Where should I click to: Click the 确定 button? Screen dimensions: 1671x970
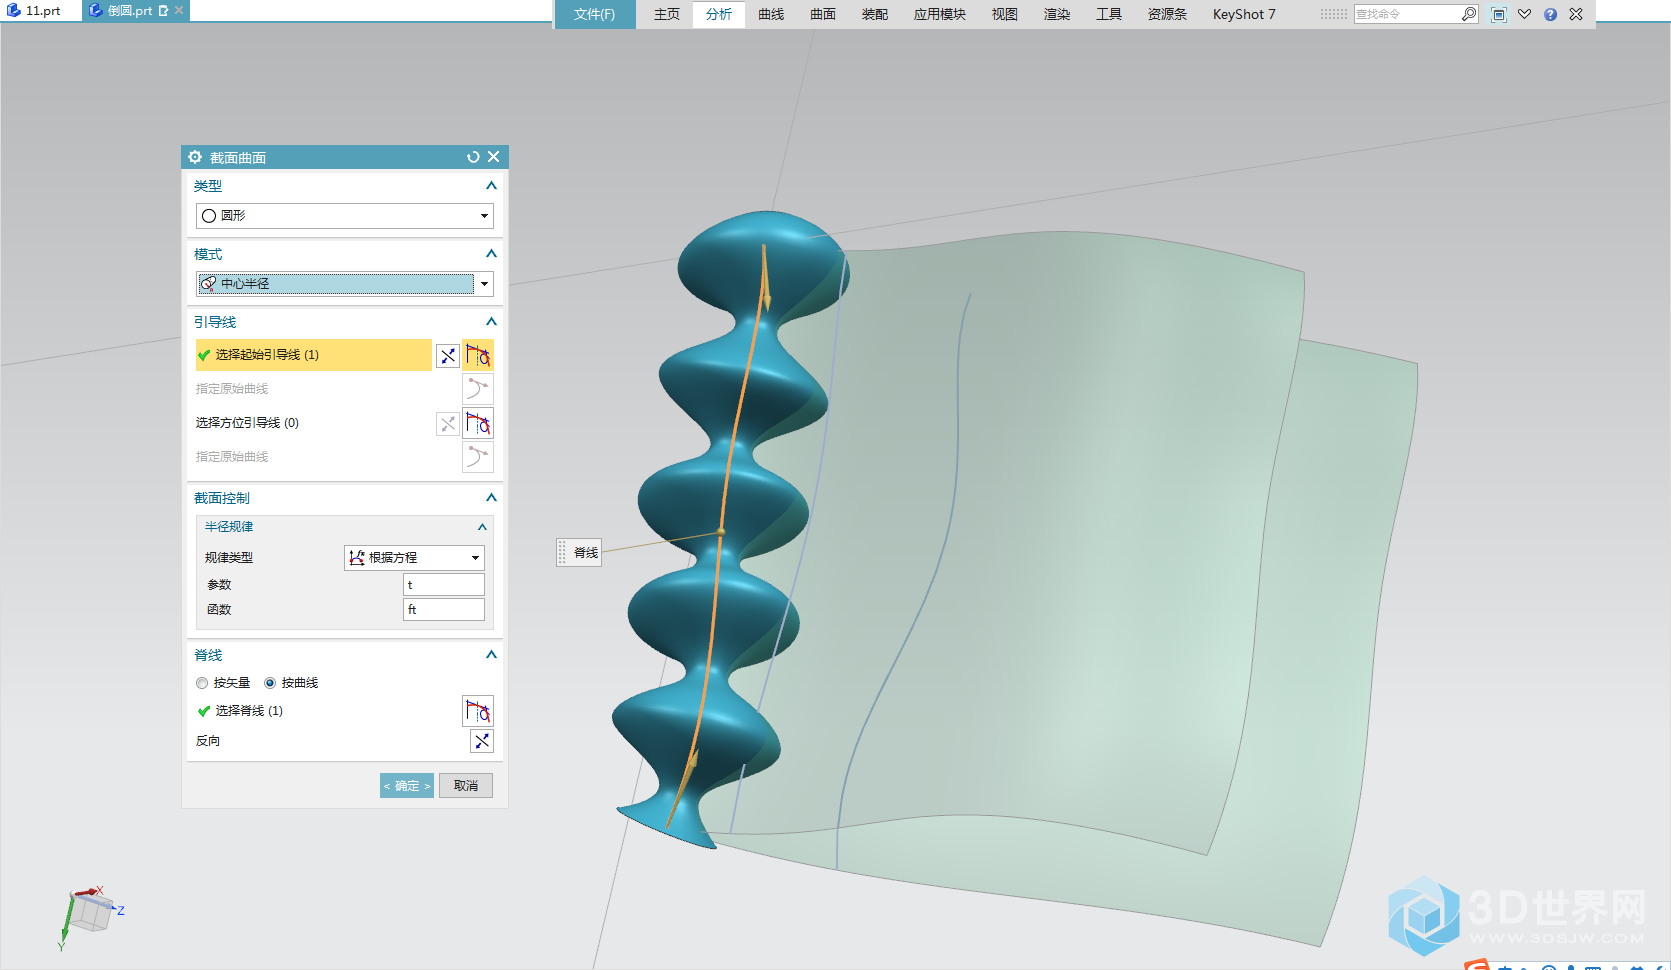407,786
